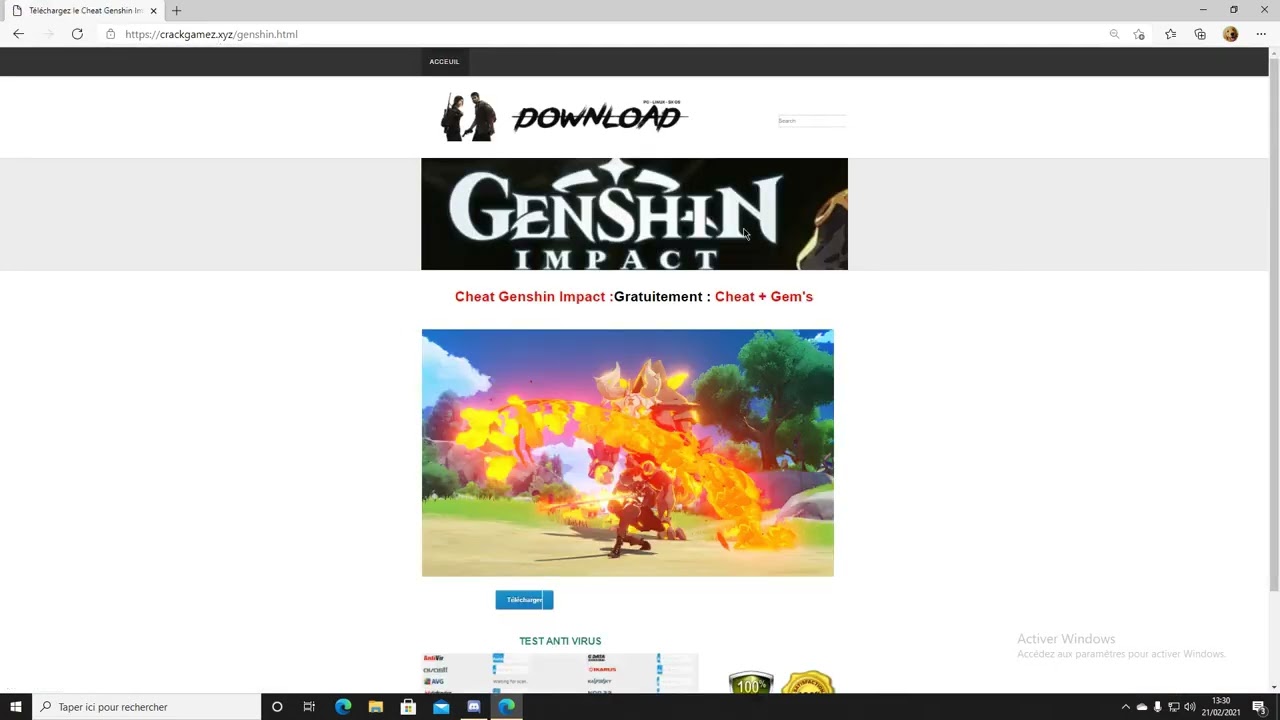This screenshot has width=1280, height=720.
Task: Click the OneDrive cloud tray icon
Action: click(x=1142, y=707)
